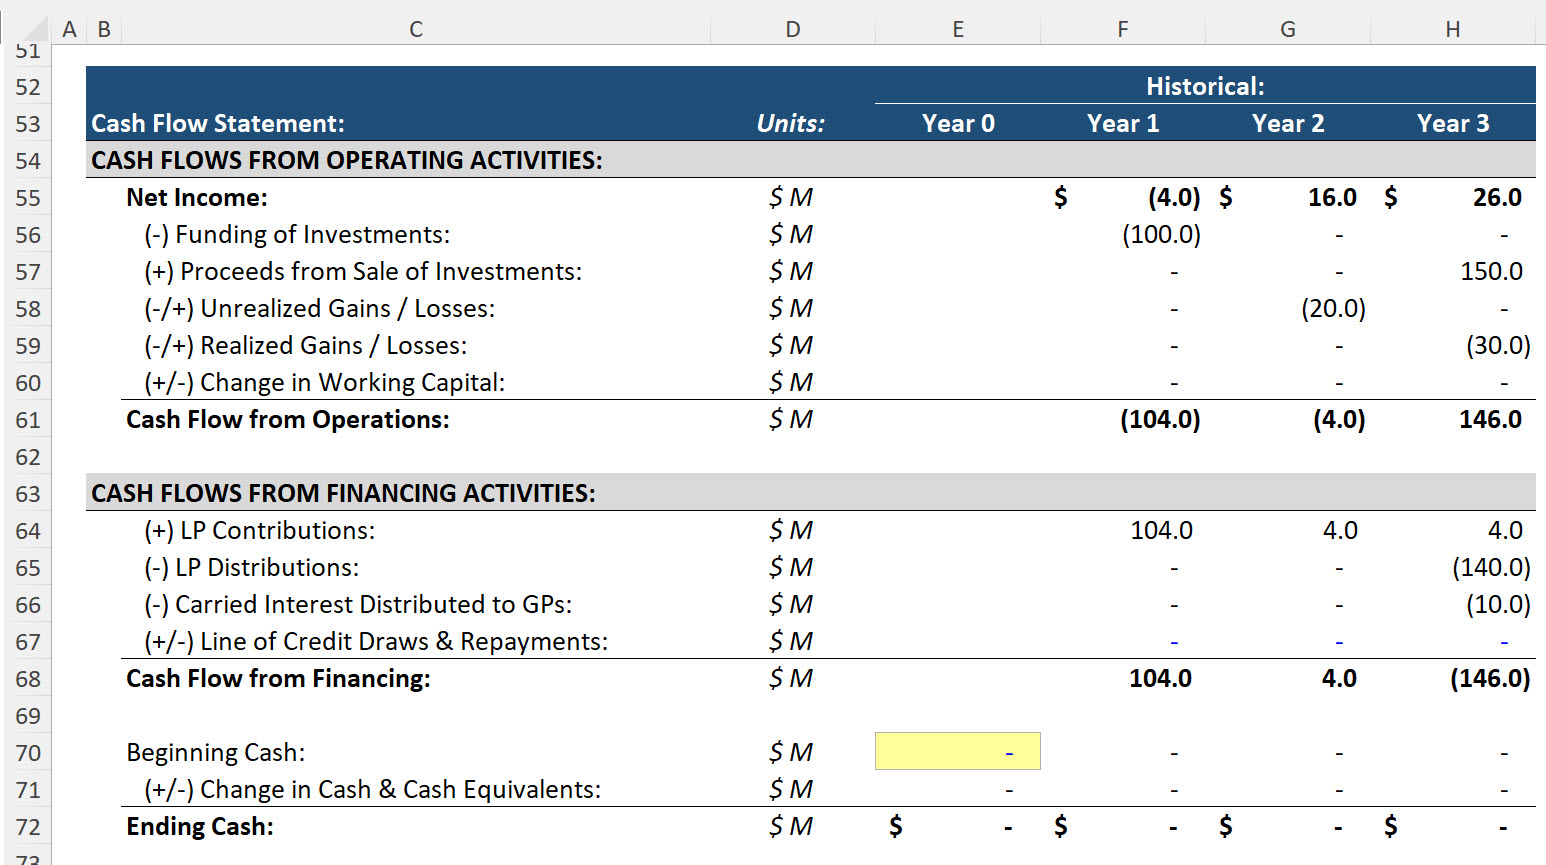Click the 'Units:' header cell
Viewport: 1546px width, 865px height.
pyautogui.click(x=791, y=123)
